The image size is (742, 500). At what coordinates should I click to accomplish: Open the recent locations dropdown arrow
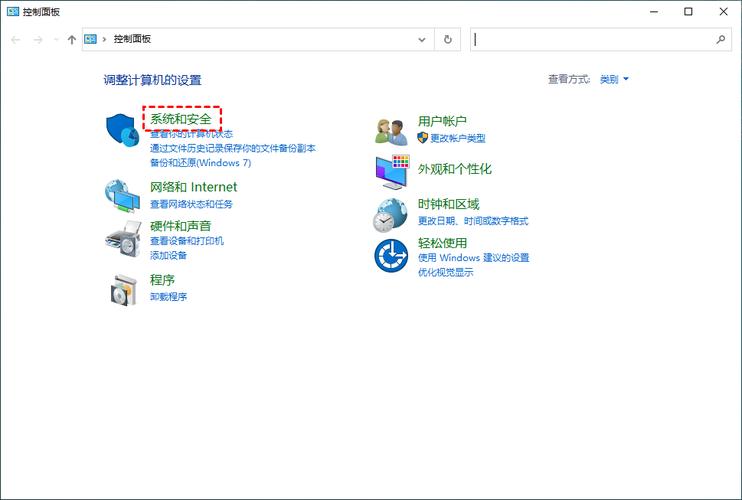tap(56, 40)
